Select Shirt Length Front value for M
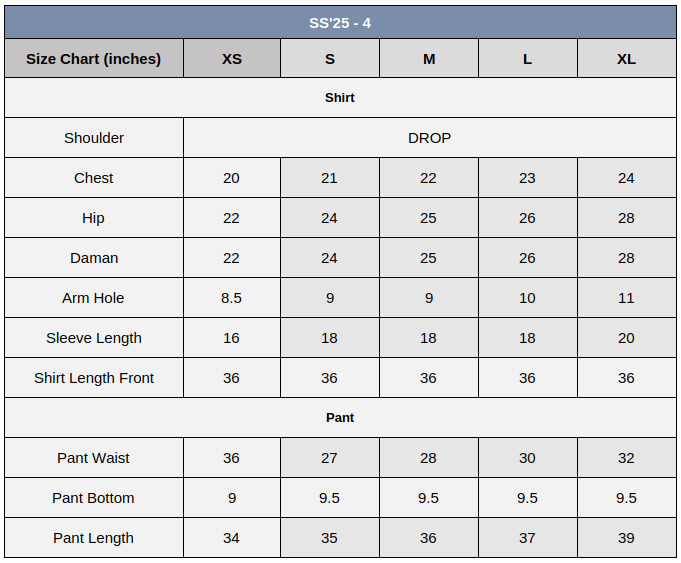The image size is (681, 563). click(x=429, y=378)
